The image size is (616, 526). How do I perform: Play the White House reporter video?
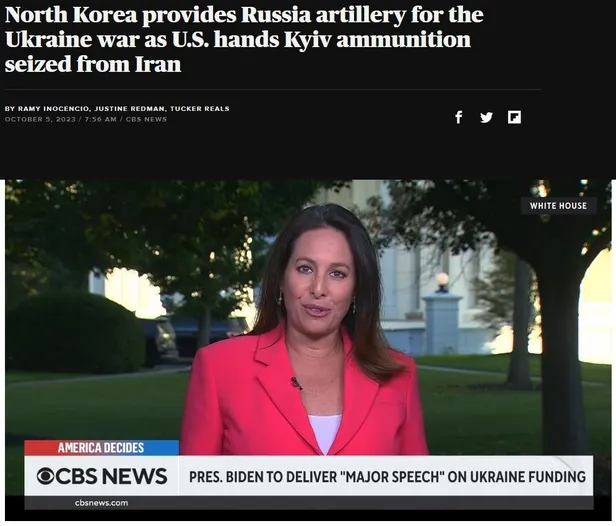tap(308, 350)
